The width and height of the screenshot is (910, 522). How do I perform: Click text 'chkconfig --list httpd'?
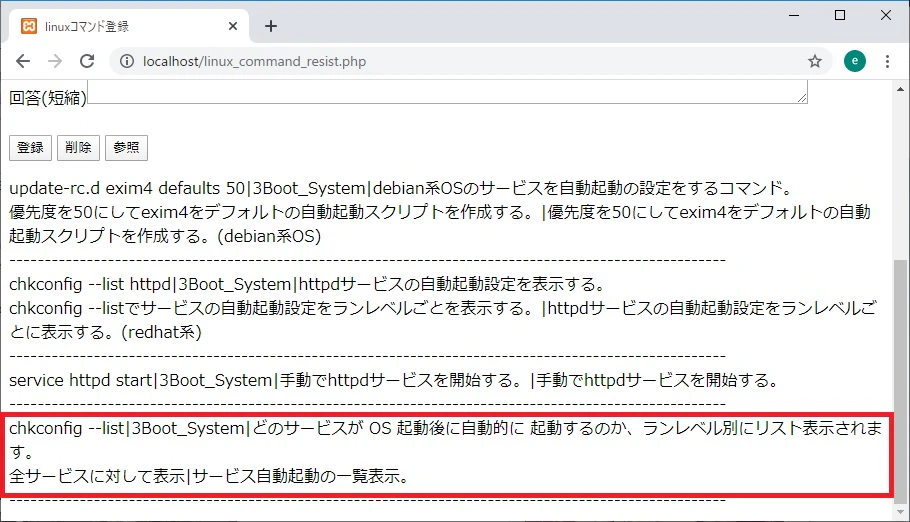tap(91, 284)
